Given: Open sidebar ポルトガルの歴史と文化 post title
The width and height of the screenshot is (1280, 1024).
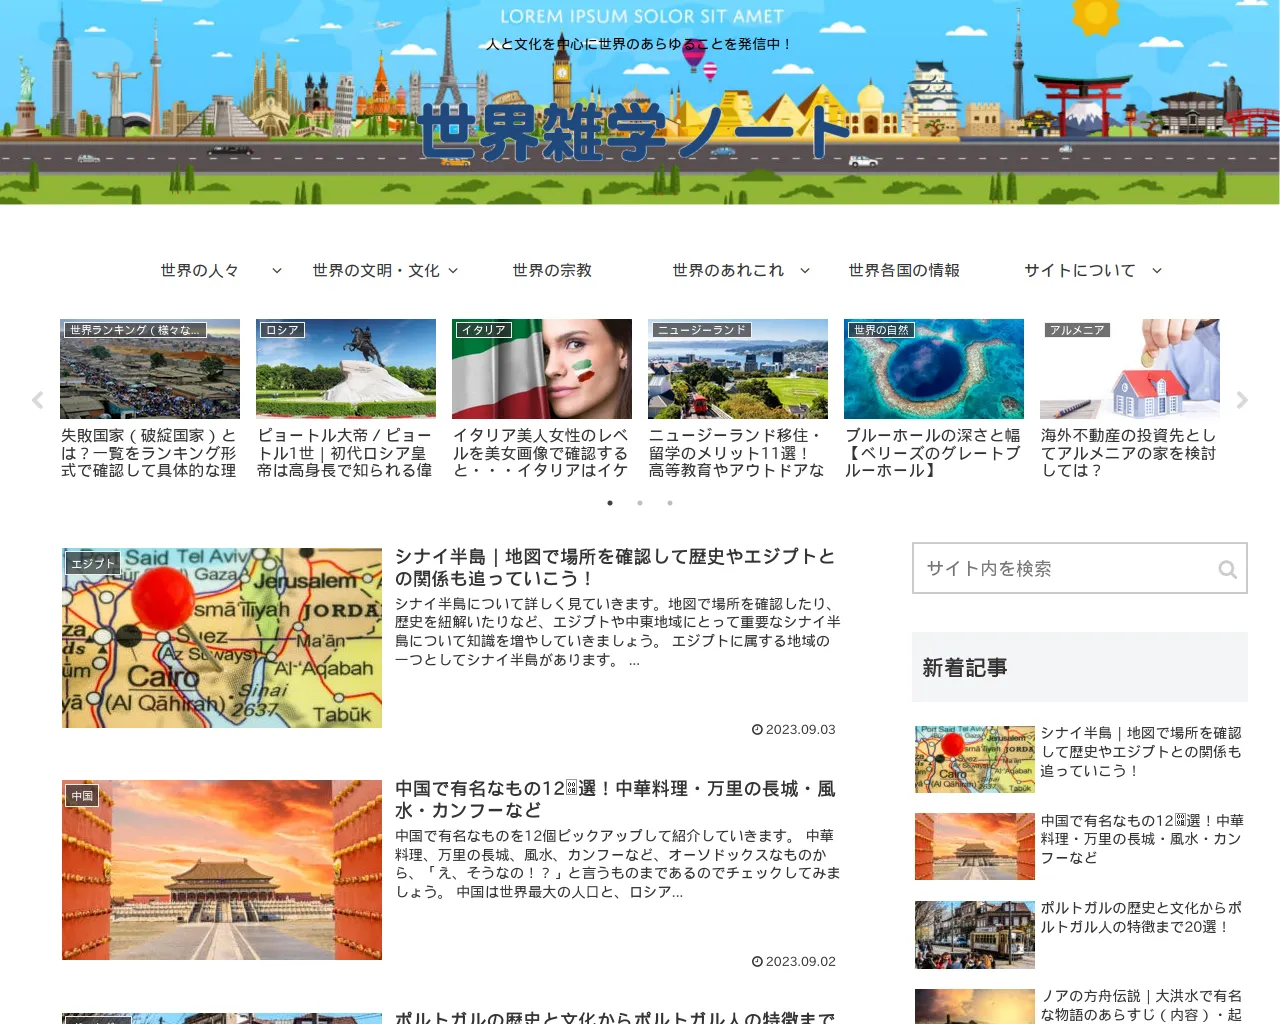Looking at the screenshot, I should [x=1141, y=918].
